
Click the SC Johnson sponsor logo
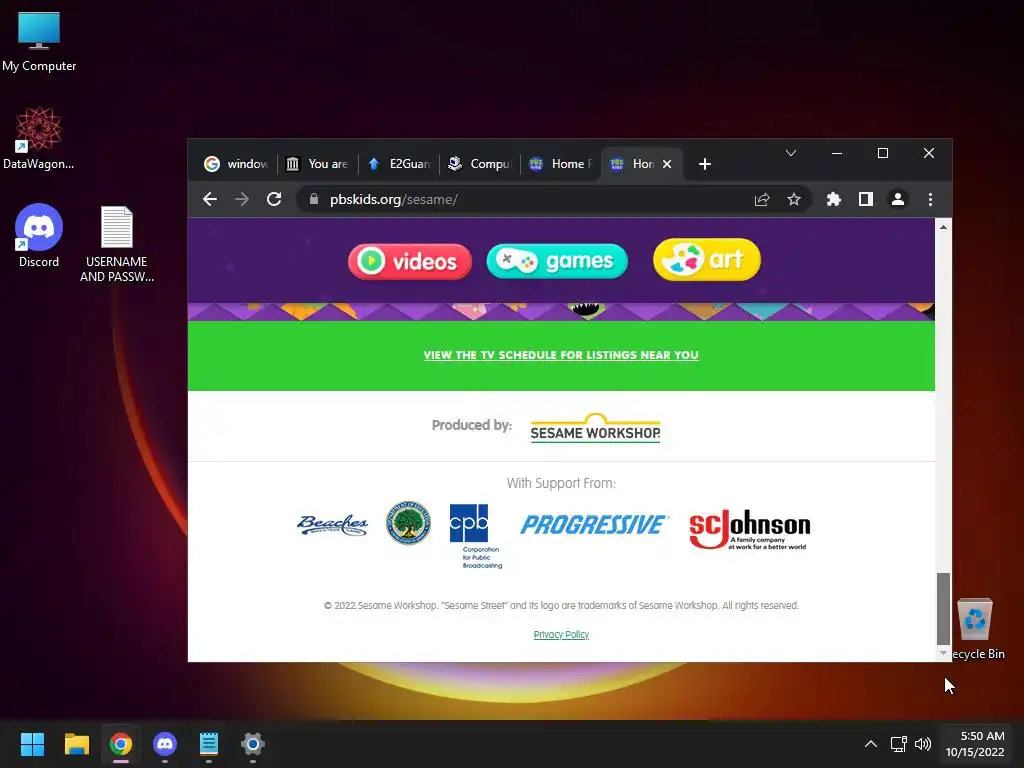click(x=750, y=529)
